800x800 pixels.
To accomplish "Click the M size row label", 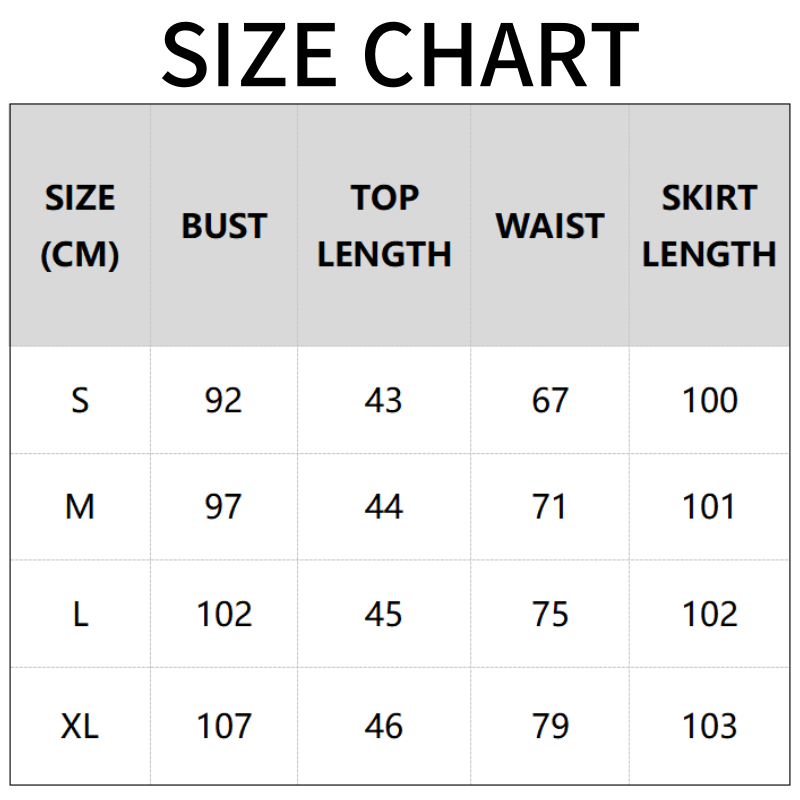I will [80, 507].
